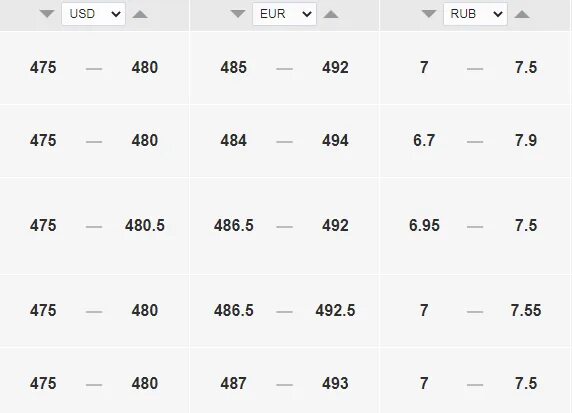The width and height of the screenshot is (572, 413).
Task: Select the 493 EUR sell rate
Action: click(x=335, y=383)
